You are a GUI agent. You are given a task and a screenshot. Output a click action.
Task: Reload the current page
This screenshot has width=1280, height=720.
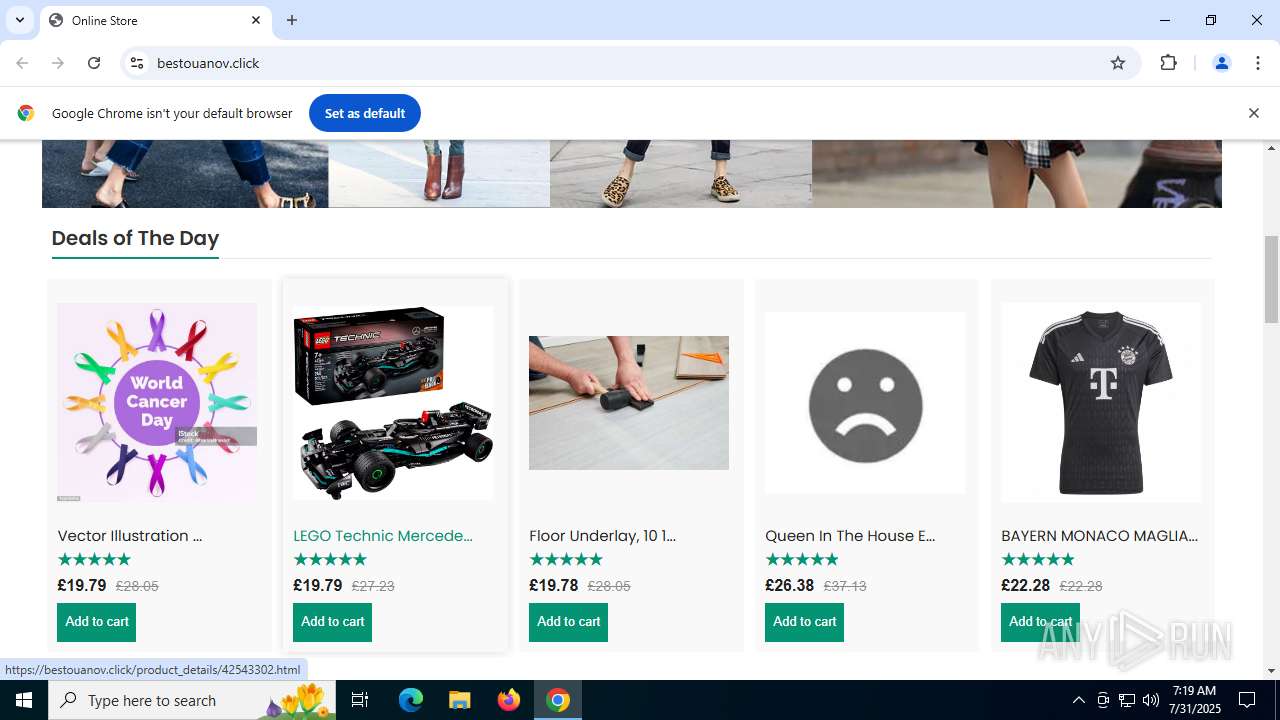(x=94, y=63)
